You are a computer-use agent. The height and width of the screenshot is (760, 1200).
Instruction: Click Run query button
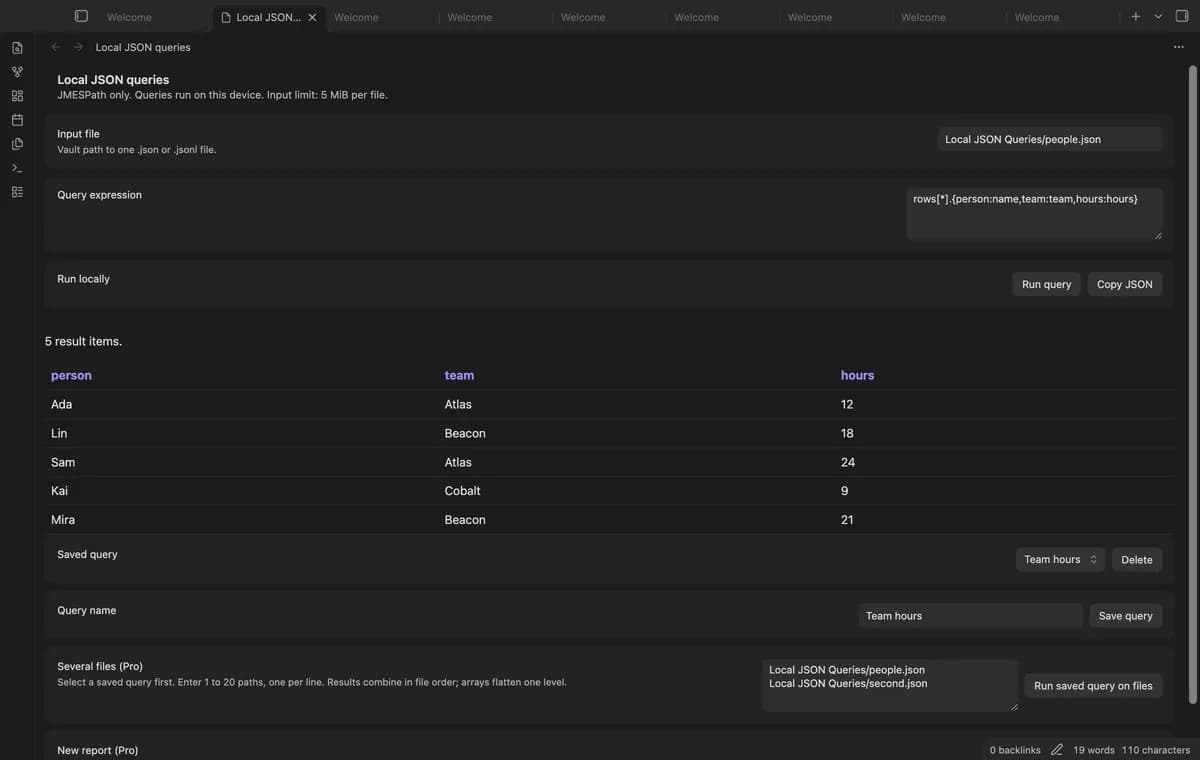1046,284
